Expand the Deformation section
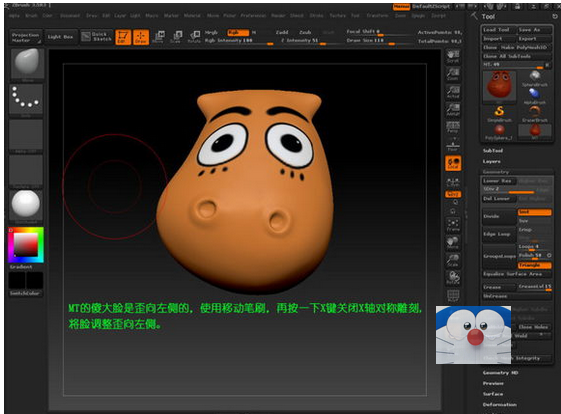 (x=499, y=405)
